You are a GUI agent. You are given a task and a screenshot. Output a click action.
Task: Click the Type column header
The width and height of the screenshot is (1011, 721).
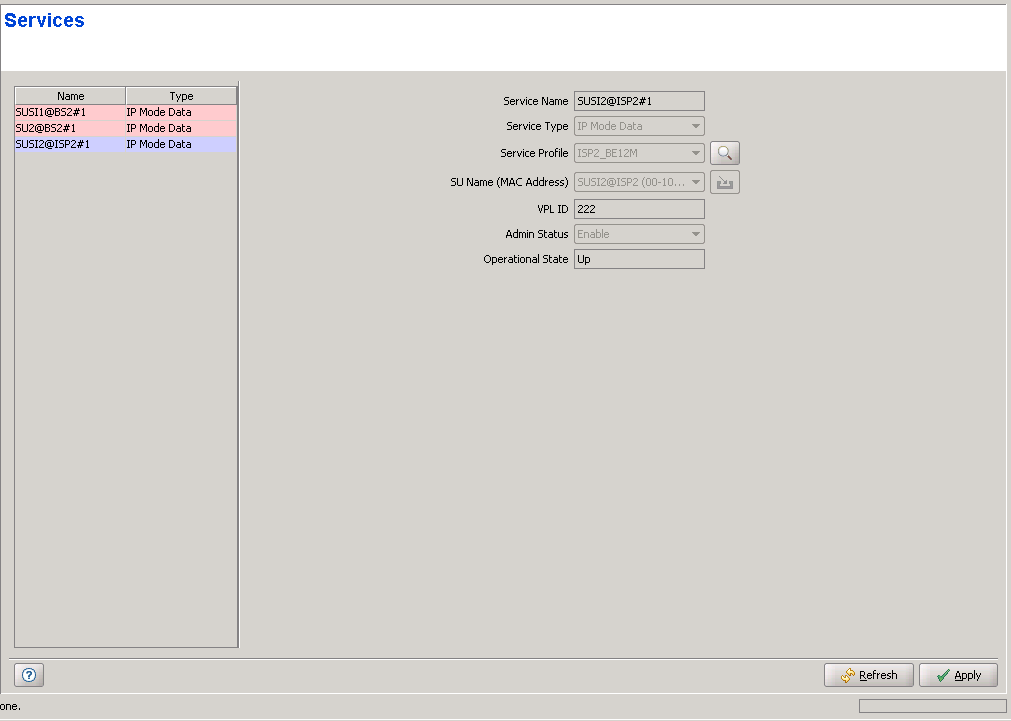click(181, 96)
